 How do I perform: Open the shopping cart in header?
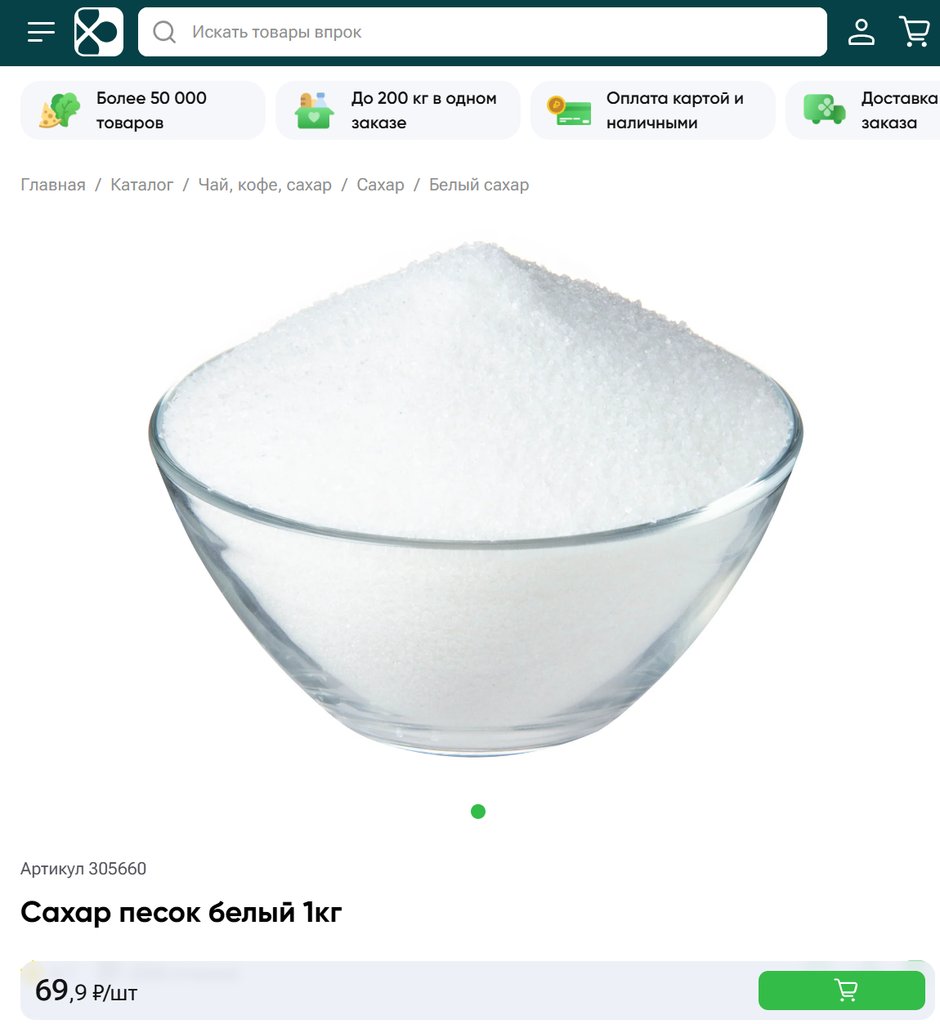[x=915, y=31]
